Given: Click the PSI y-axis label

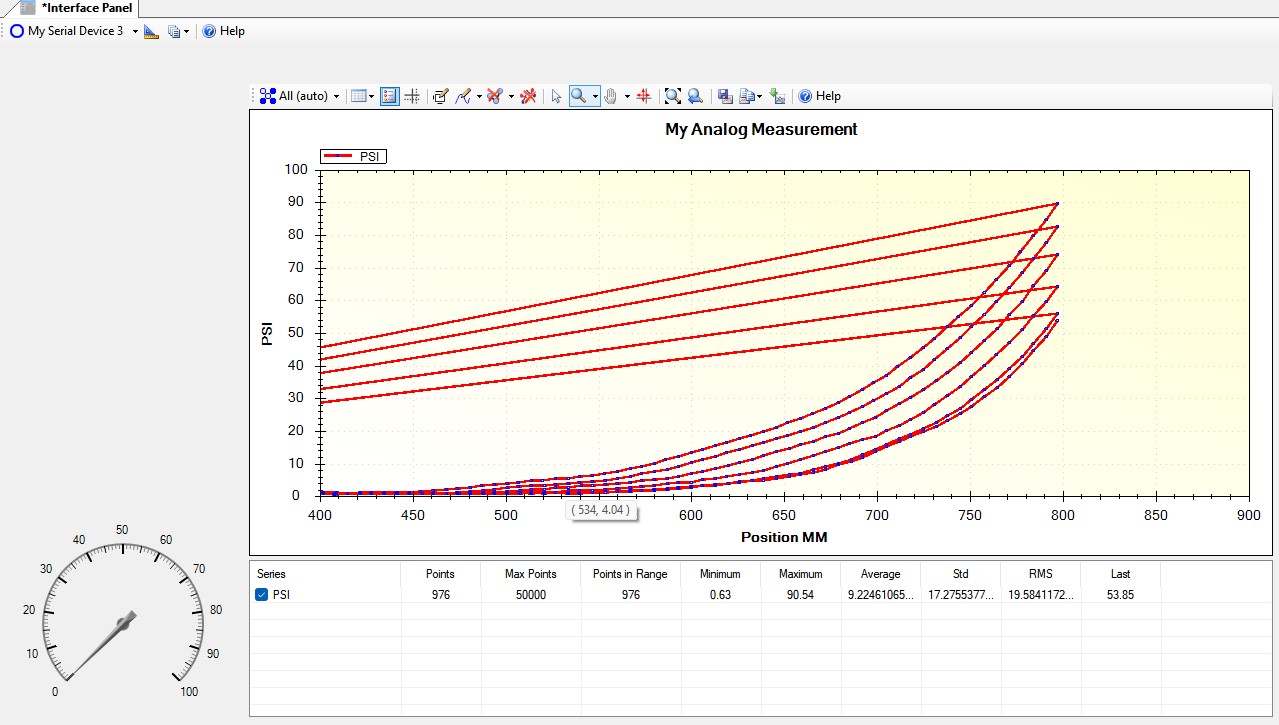Looking at the screenshot, I should coord(267,334).
